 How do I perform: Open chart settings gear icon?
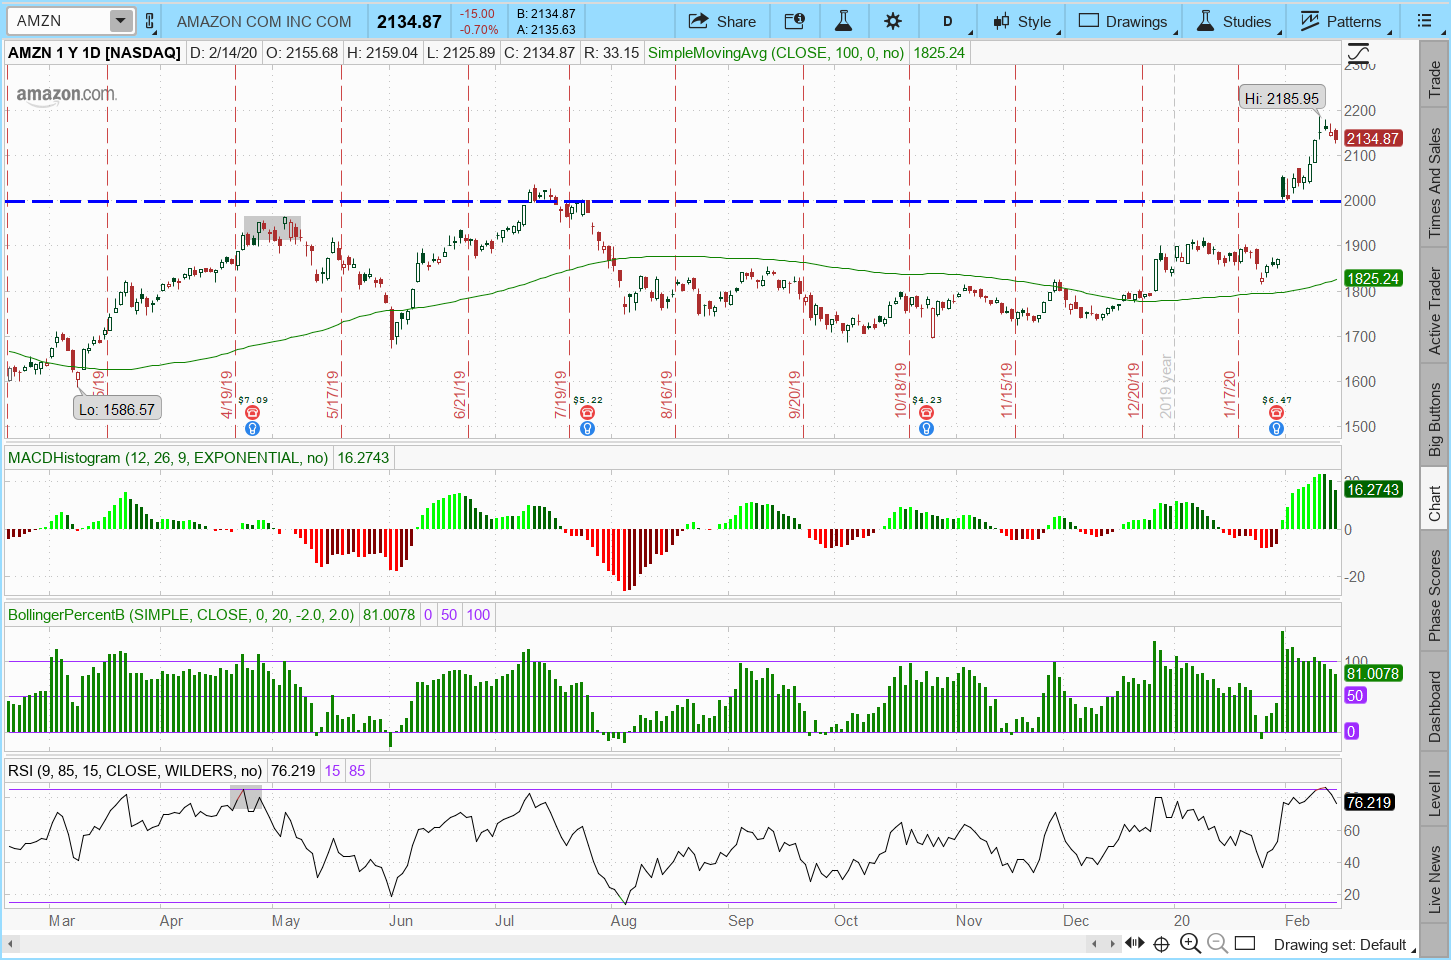893,21
